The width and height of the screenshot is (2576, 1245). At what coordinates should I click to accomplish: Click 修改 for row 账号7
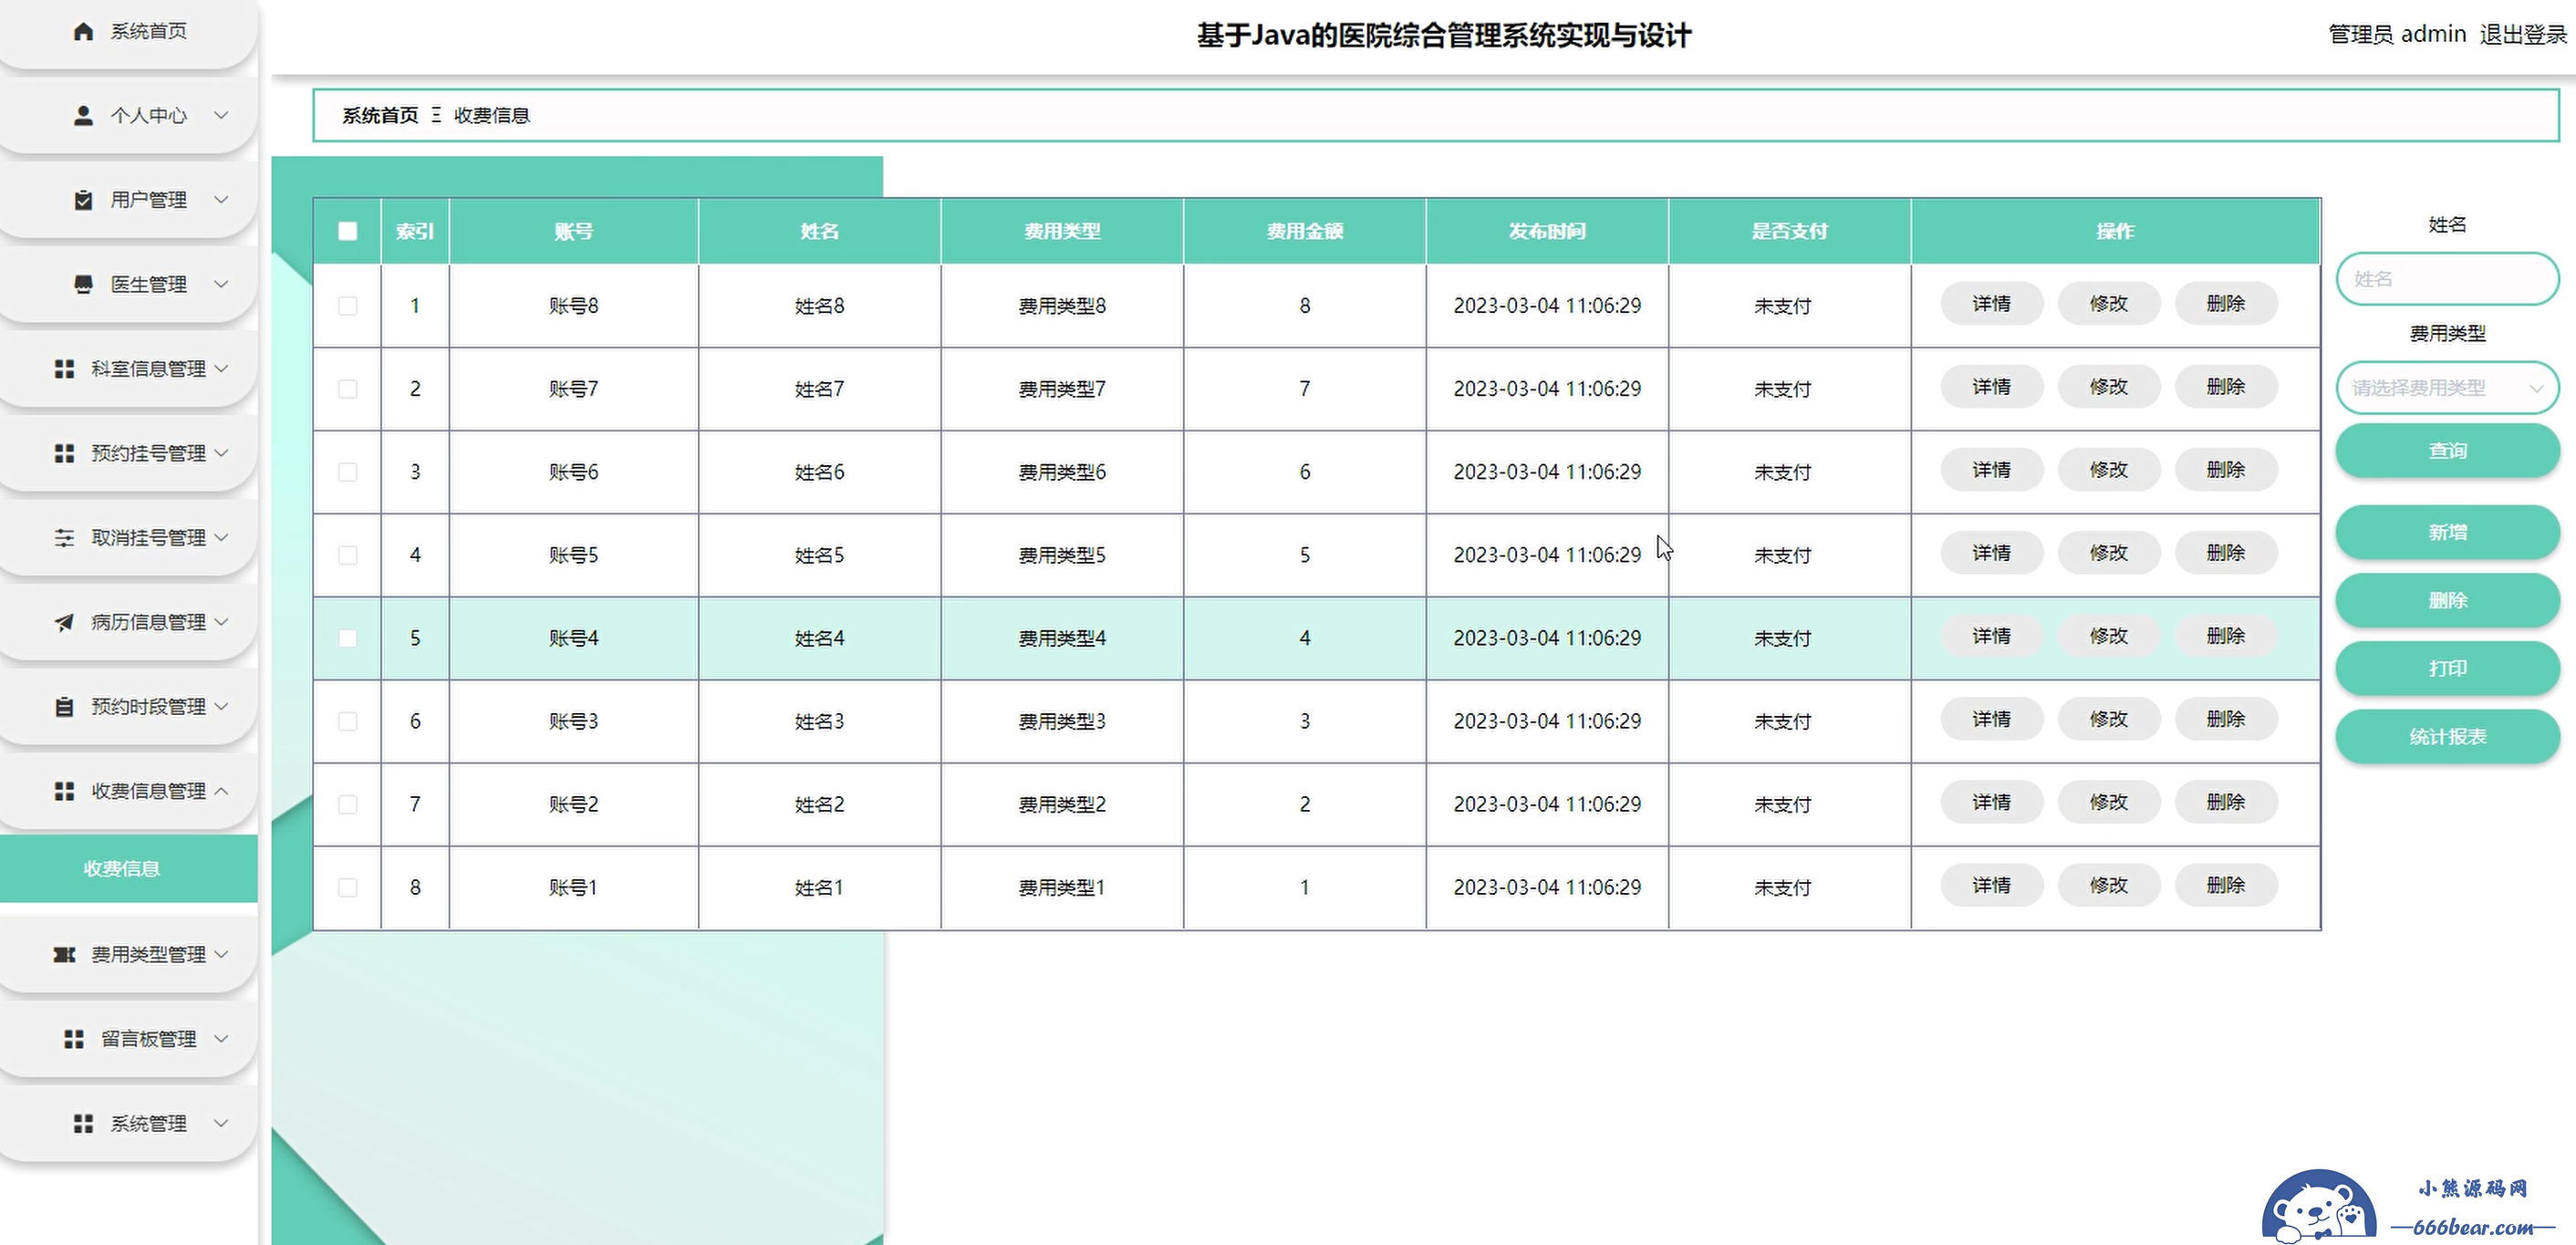2108,386
